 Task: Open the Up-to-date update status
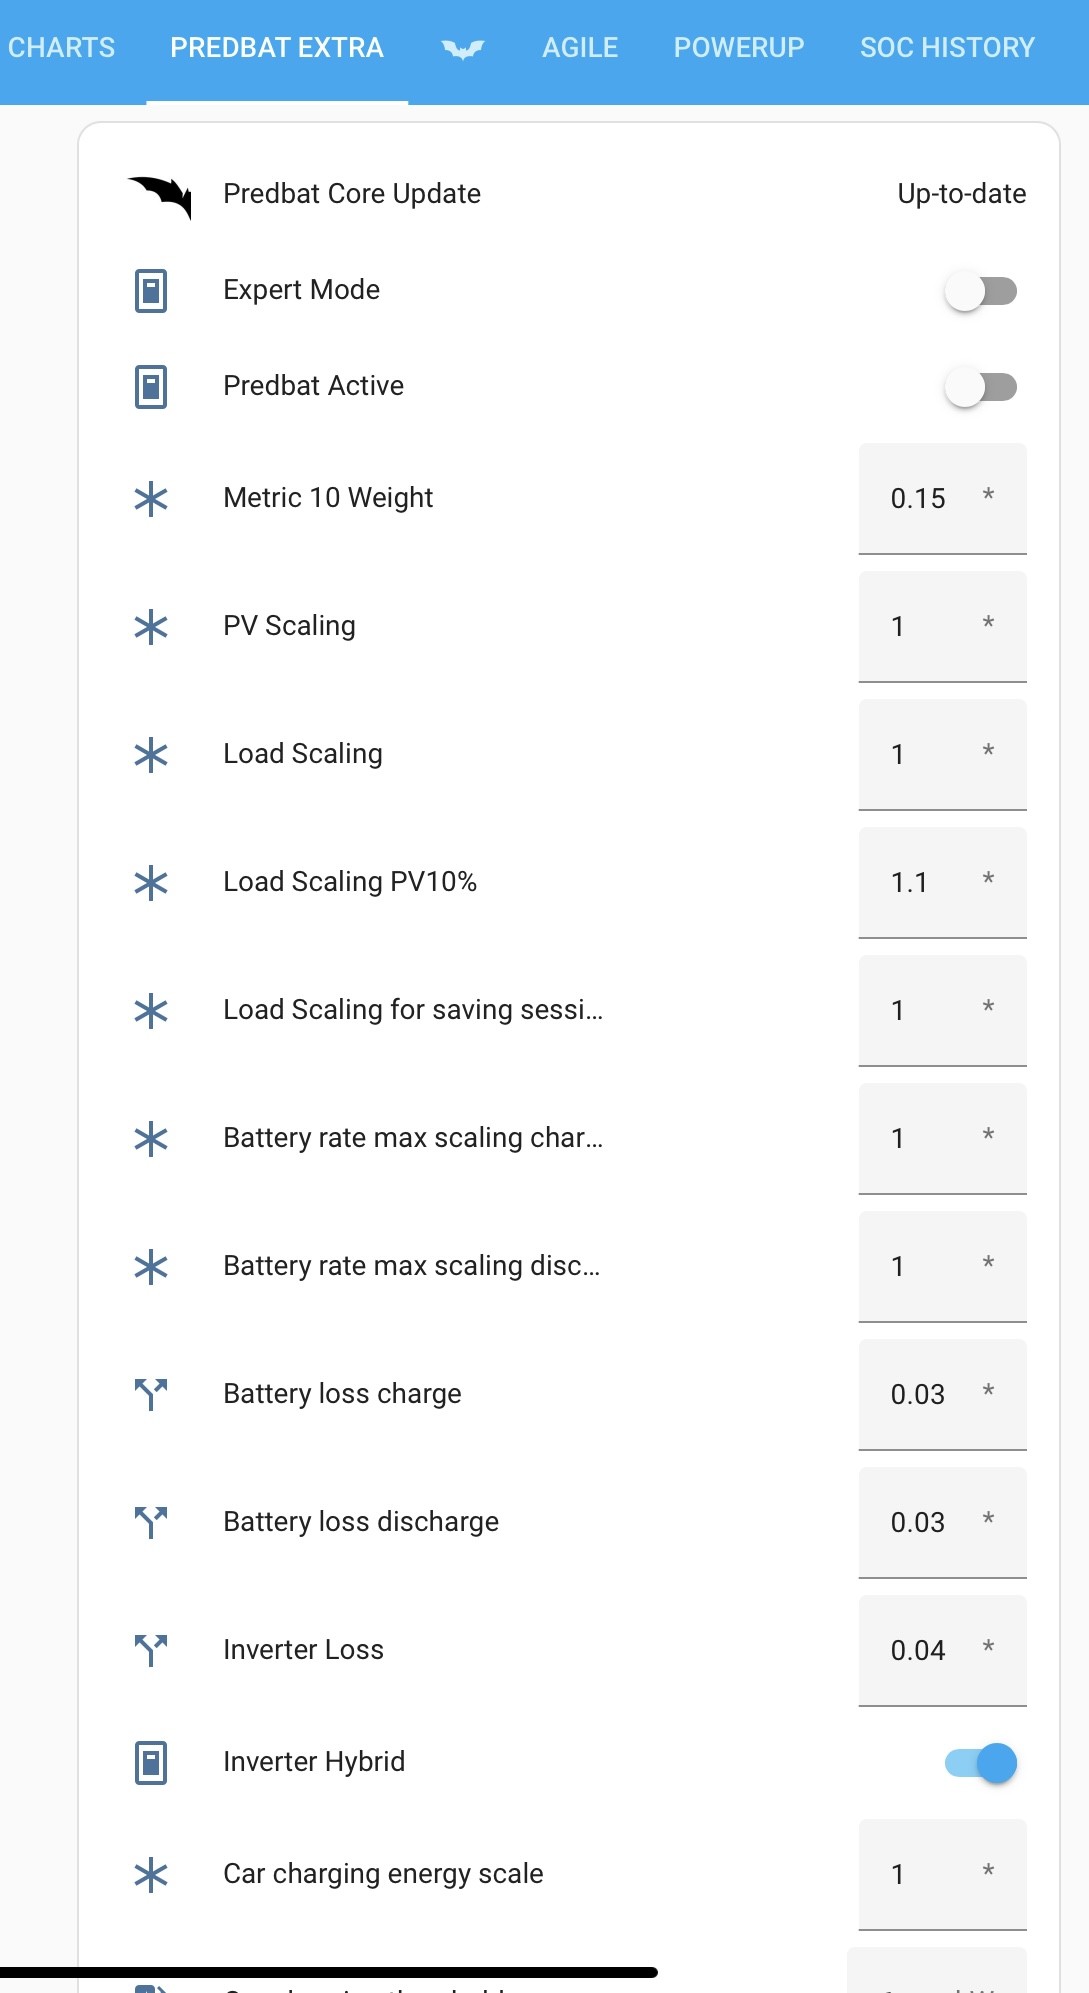pyautogui.click(x=962, y=194)
